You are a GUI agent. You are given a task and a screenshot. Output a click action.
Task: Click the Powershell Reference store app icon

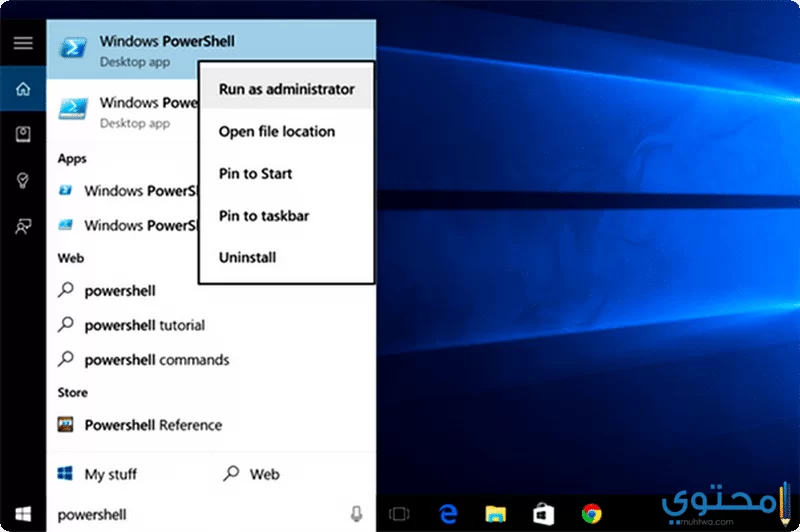pyautogui.click(x=65, y=424)
